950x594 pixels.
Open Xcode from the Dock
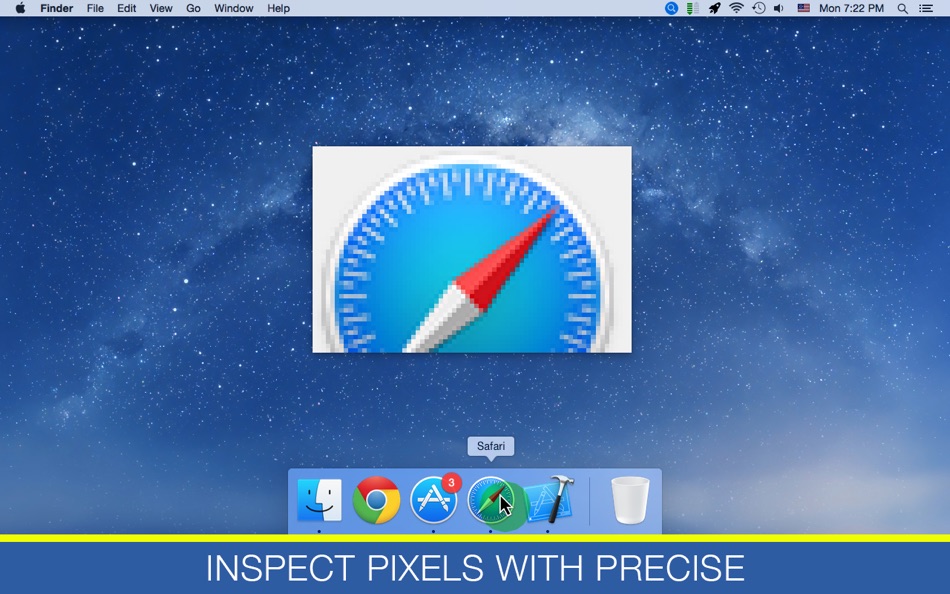coord(548,500)
